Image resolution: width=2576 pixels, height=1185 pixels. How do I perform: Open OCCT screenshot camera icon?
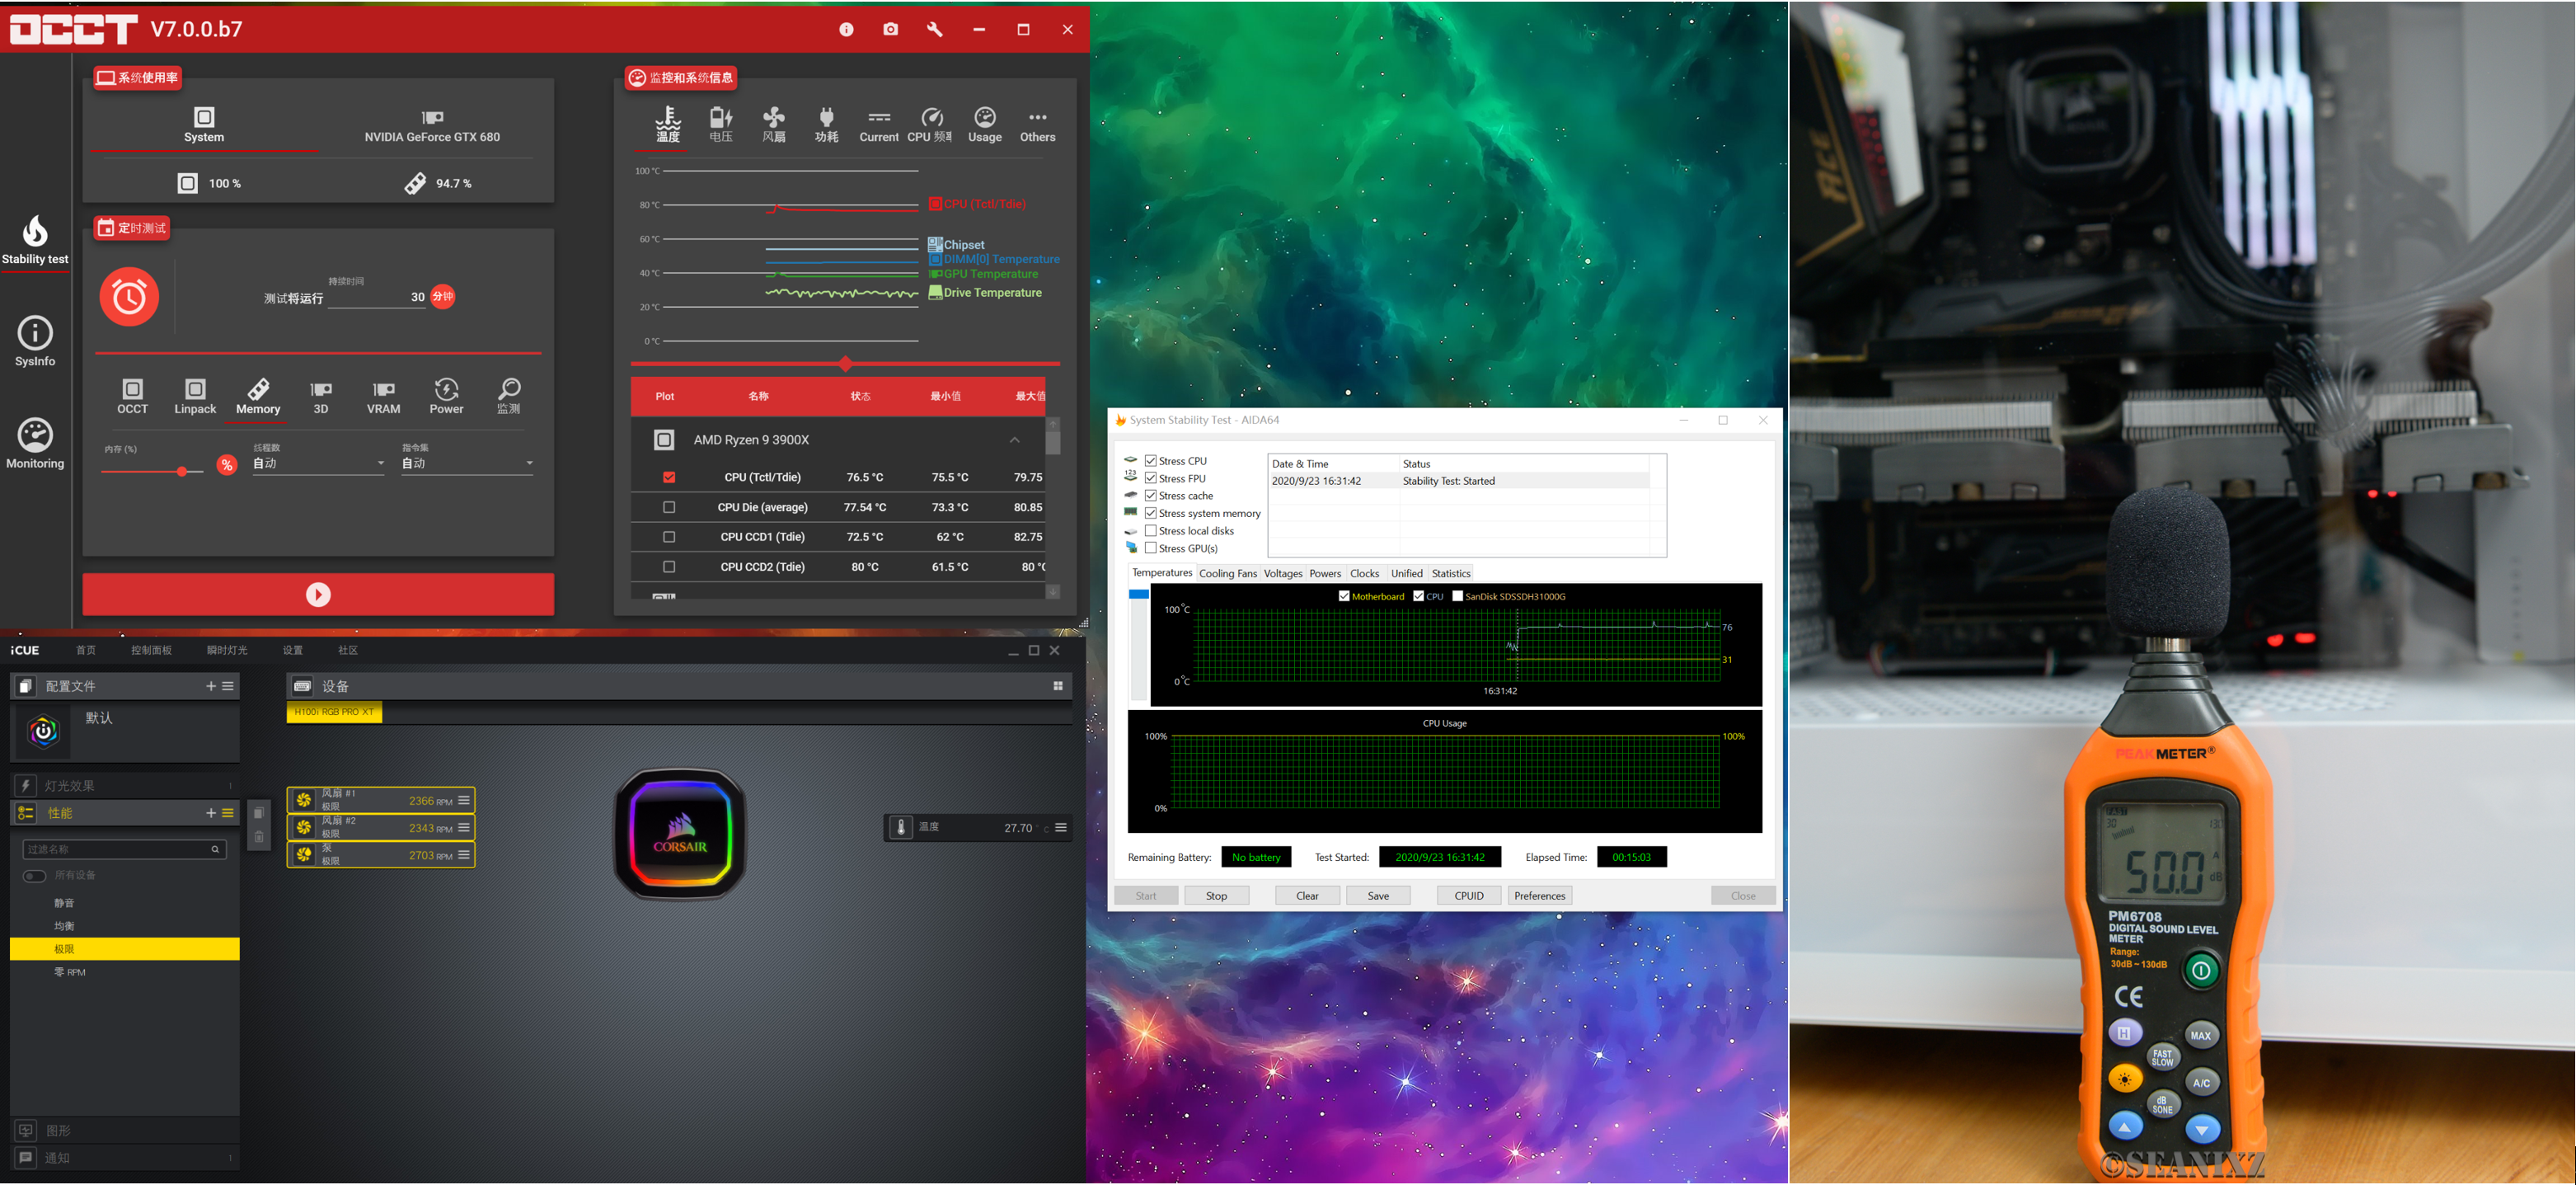click(890, 29)
